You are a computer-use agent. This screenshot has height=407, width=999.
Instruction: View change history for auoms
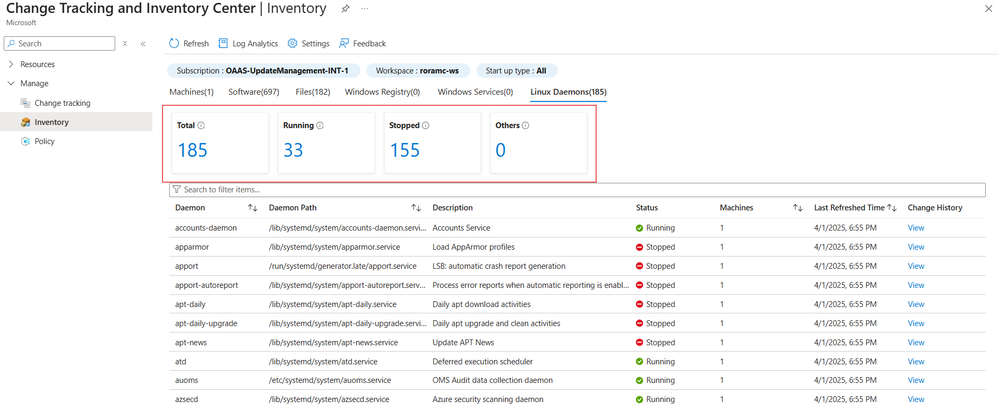tap(916, 380)
